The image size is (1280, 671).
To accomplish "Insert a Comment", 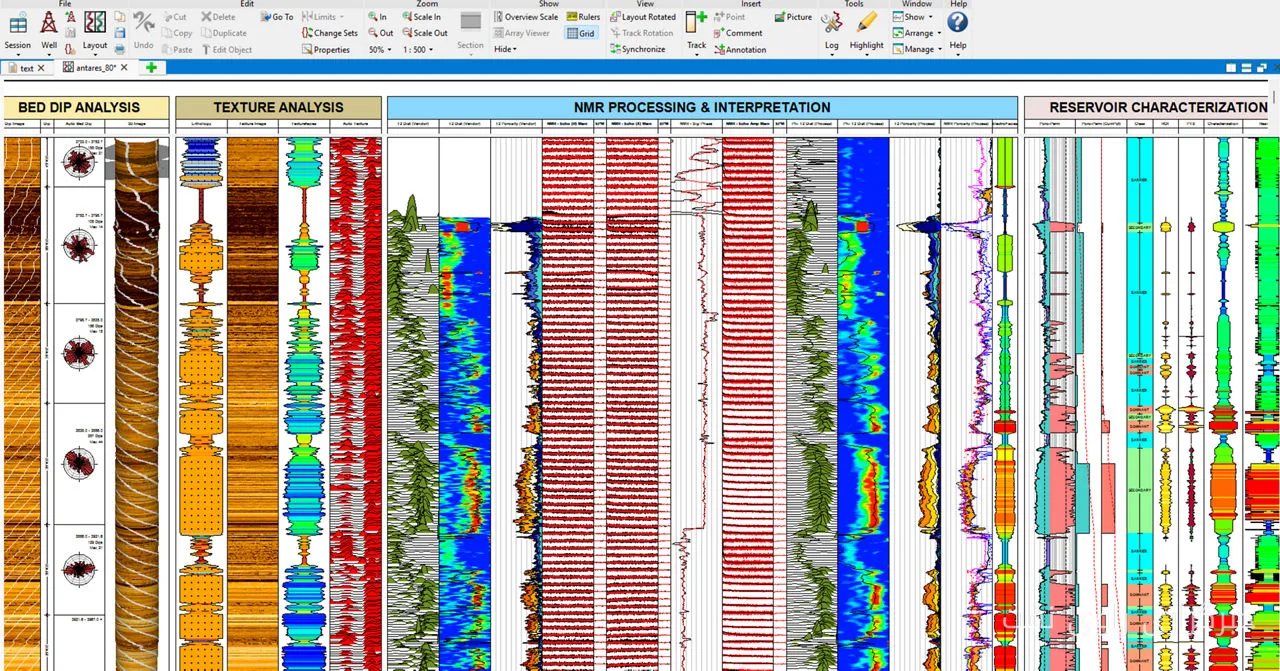I will coord(738,33).
